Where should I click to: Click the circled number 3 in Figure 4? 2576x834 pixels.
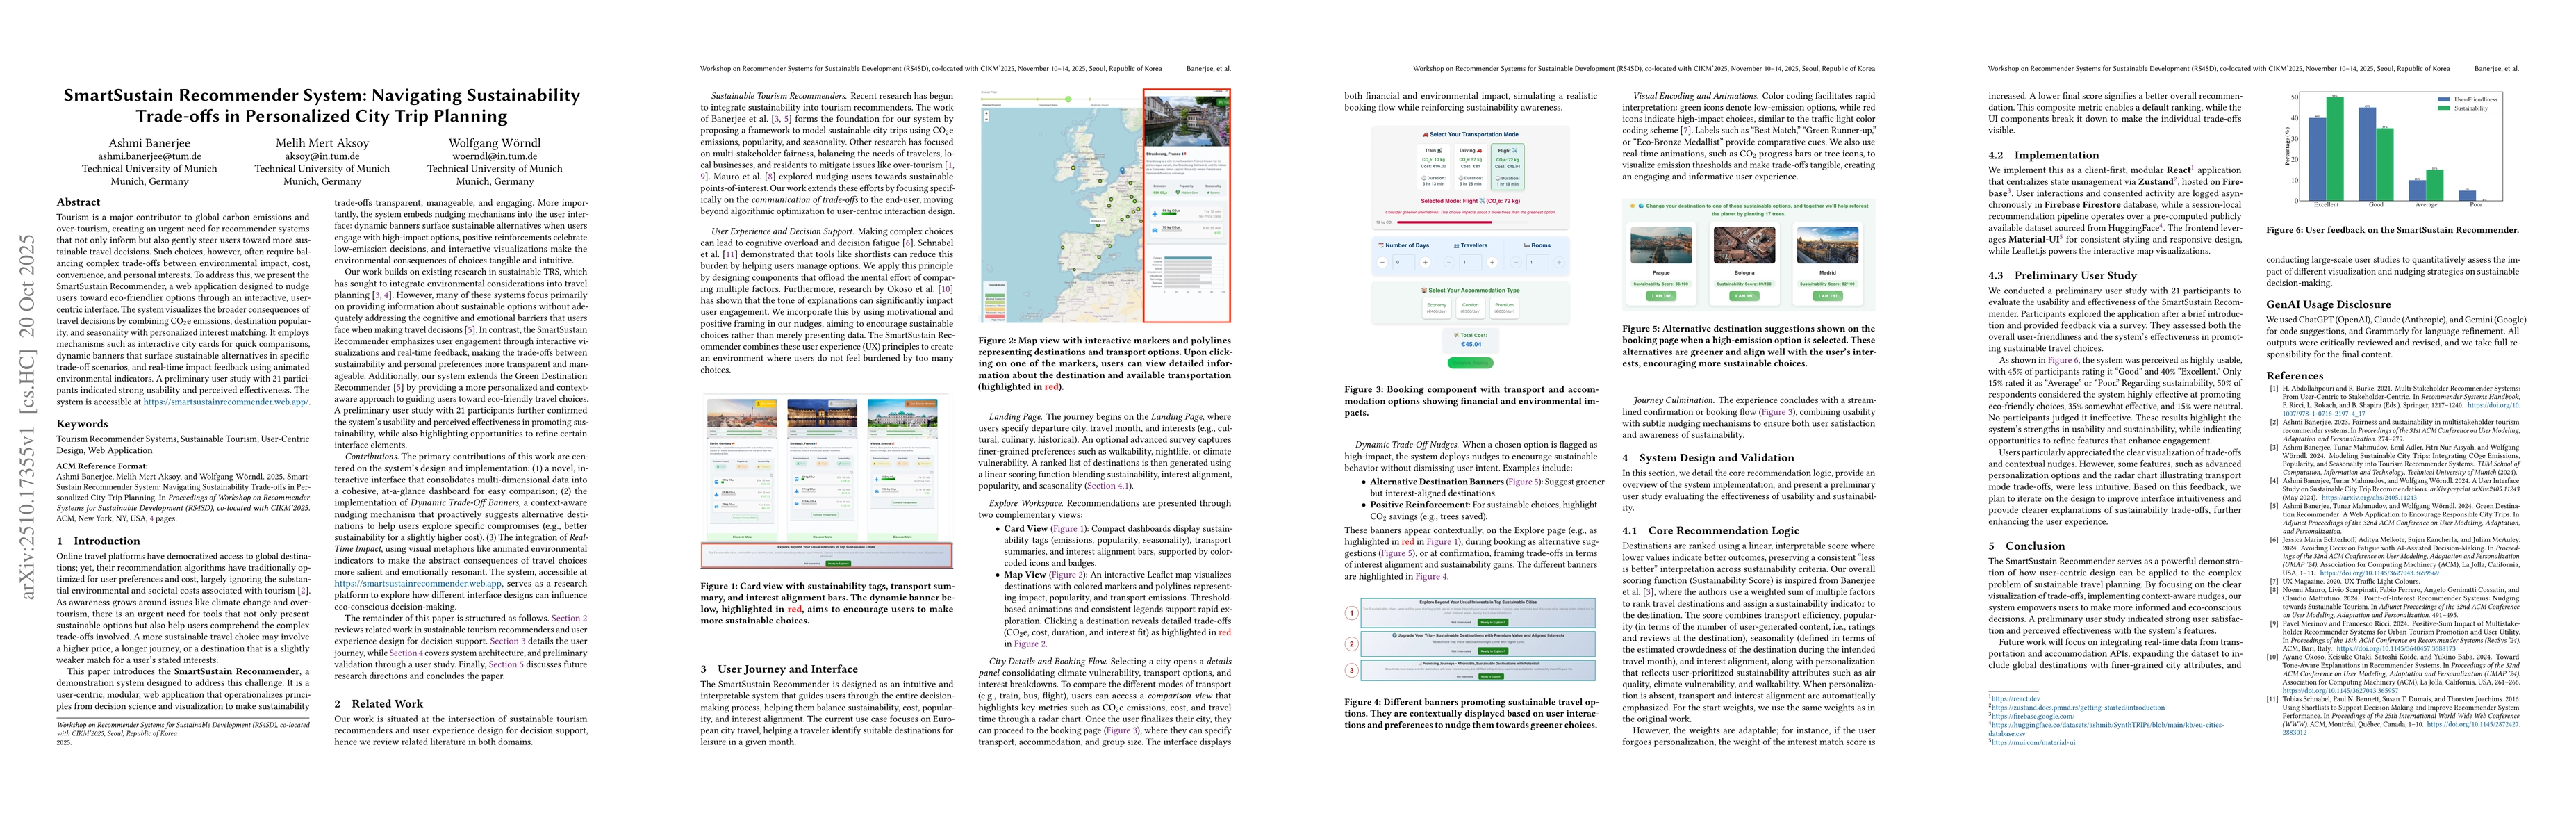1352,670
